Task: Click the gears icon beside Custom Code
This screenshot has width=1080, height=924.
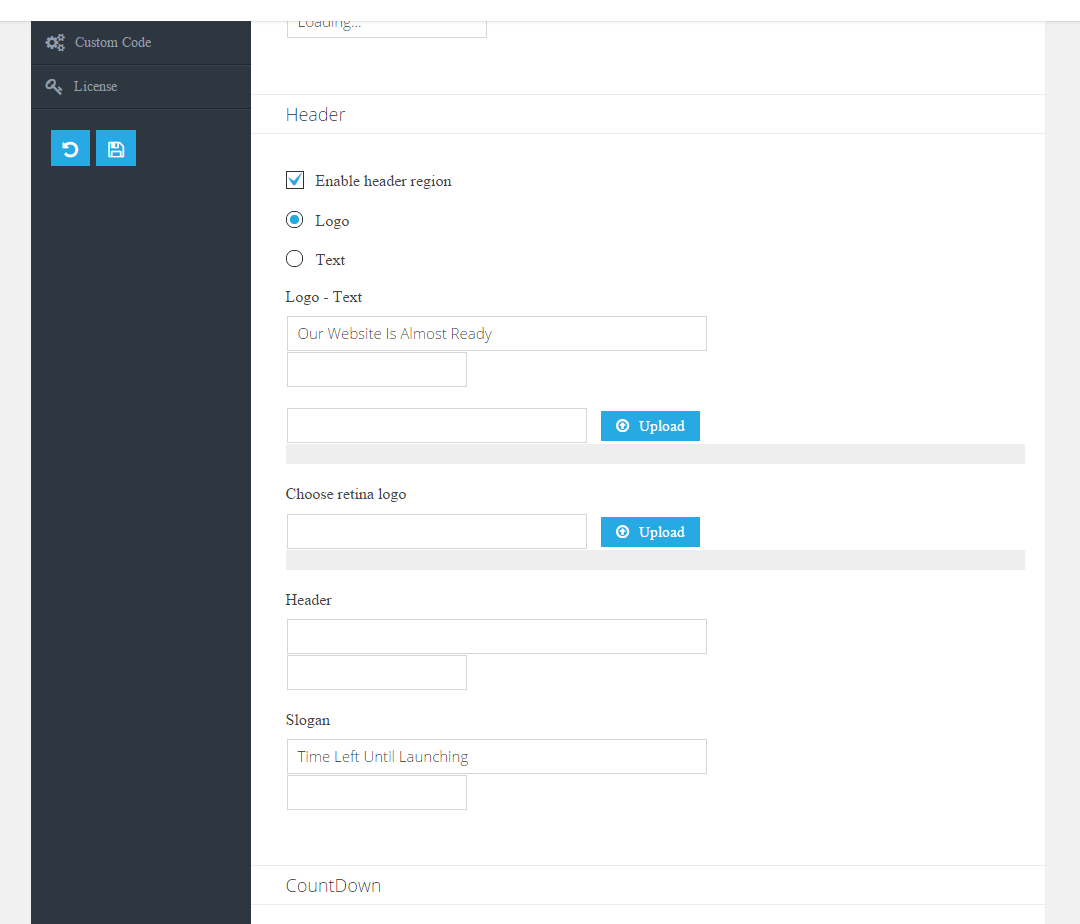Action: coord(55,42)
